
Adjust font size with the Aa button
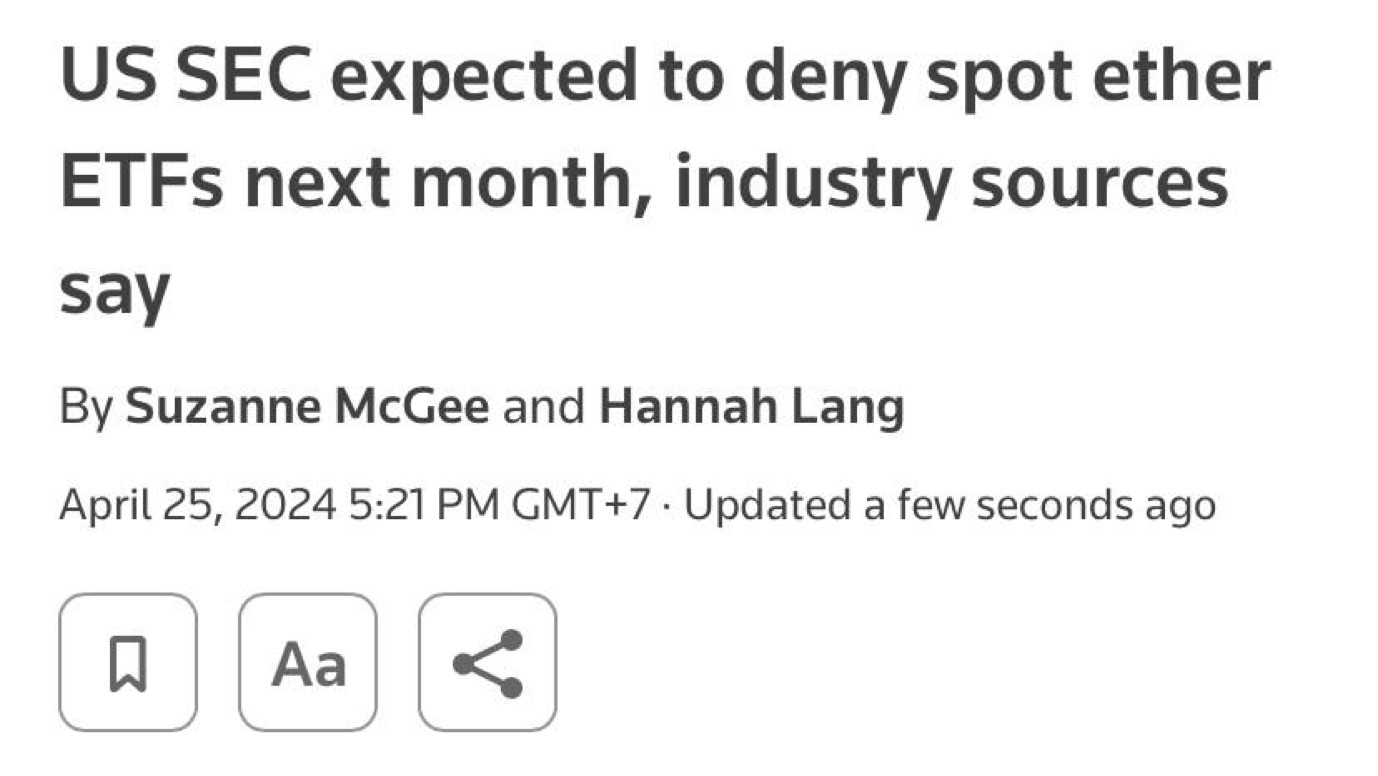308,662
